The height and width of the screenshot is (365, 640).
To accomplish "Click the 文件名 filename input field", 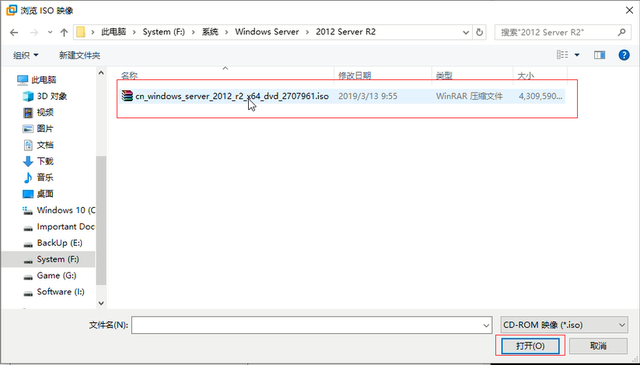I will 311,325.
